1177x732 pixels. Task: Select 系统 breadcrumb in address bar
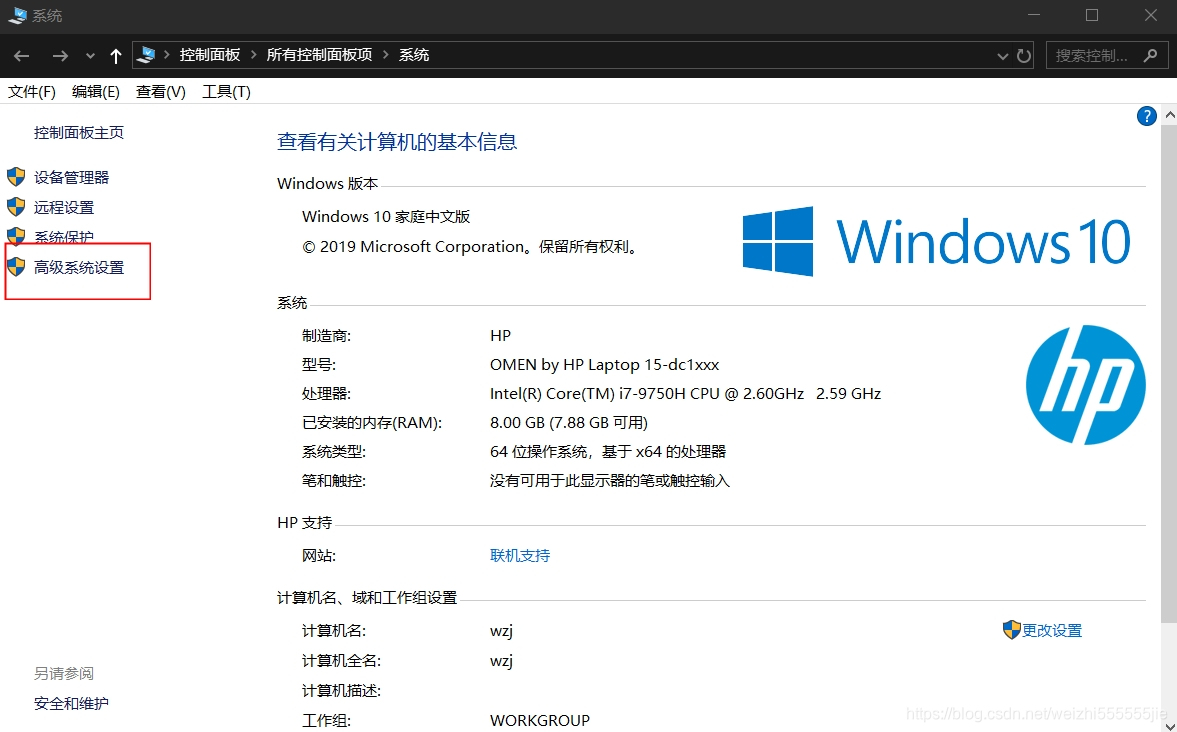(414, 55)
